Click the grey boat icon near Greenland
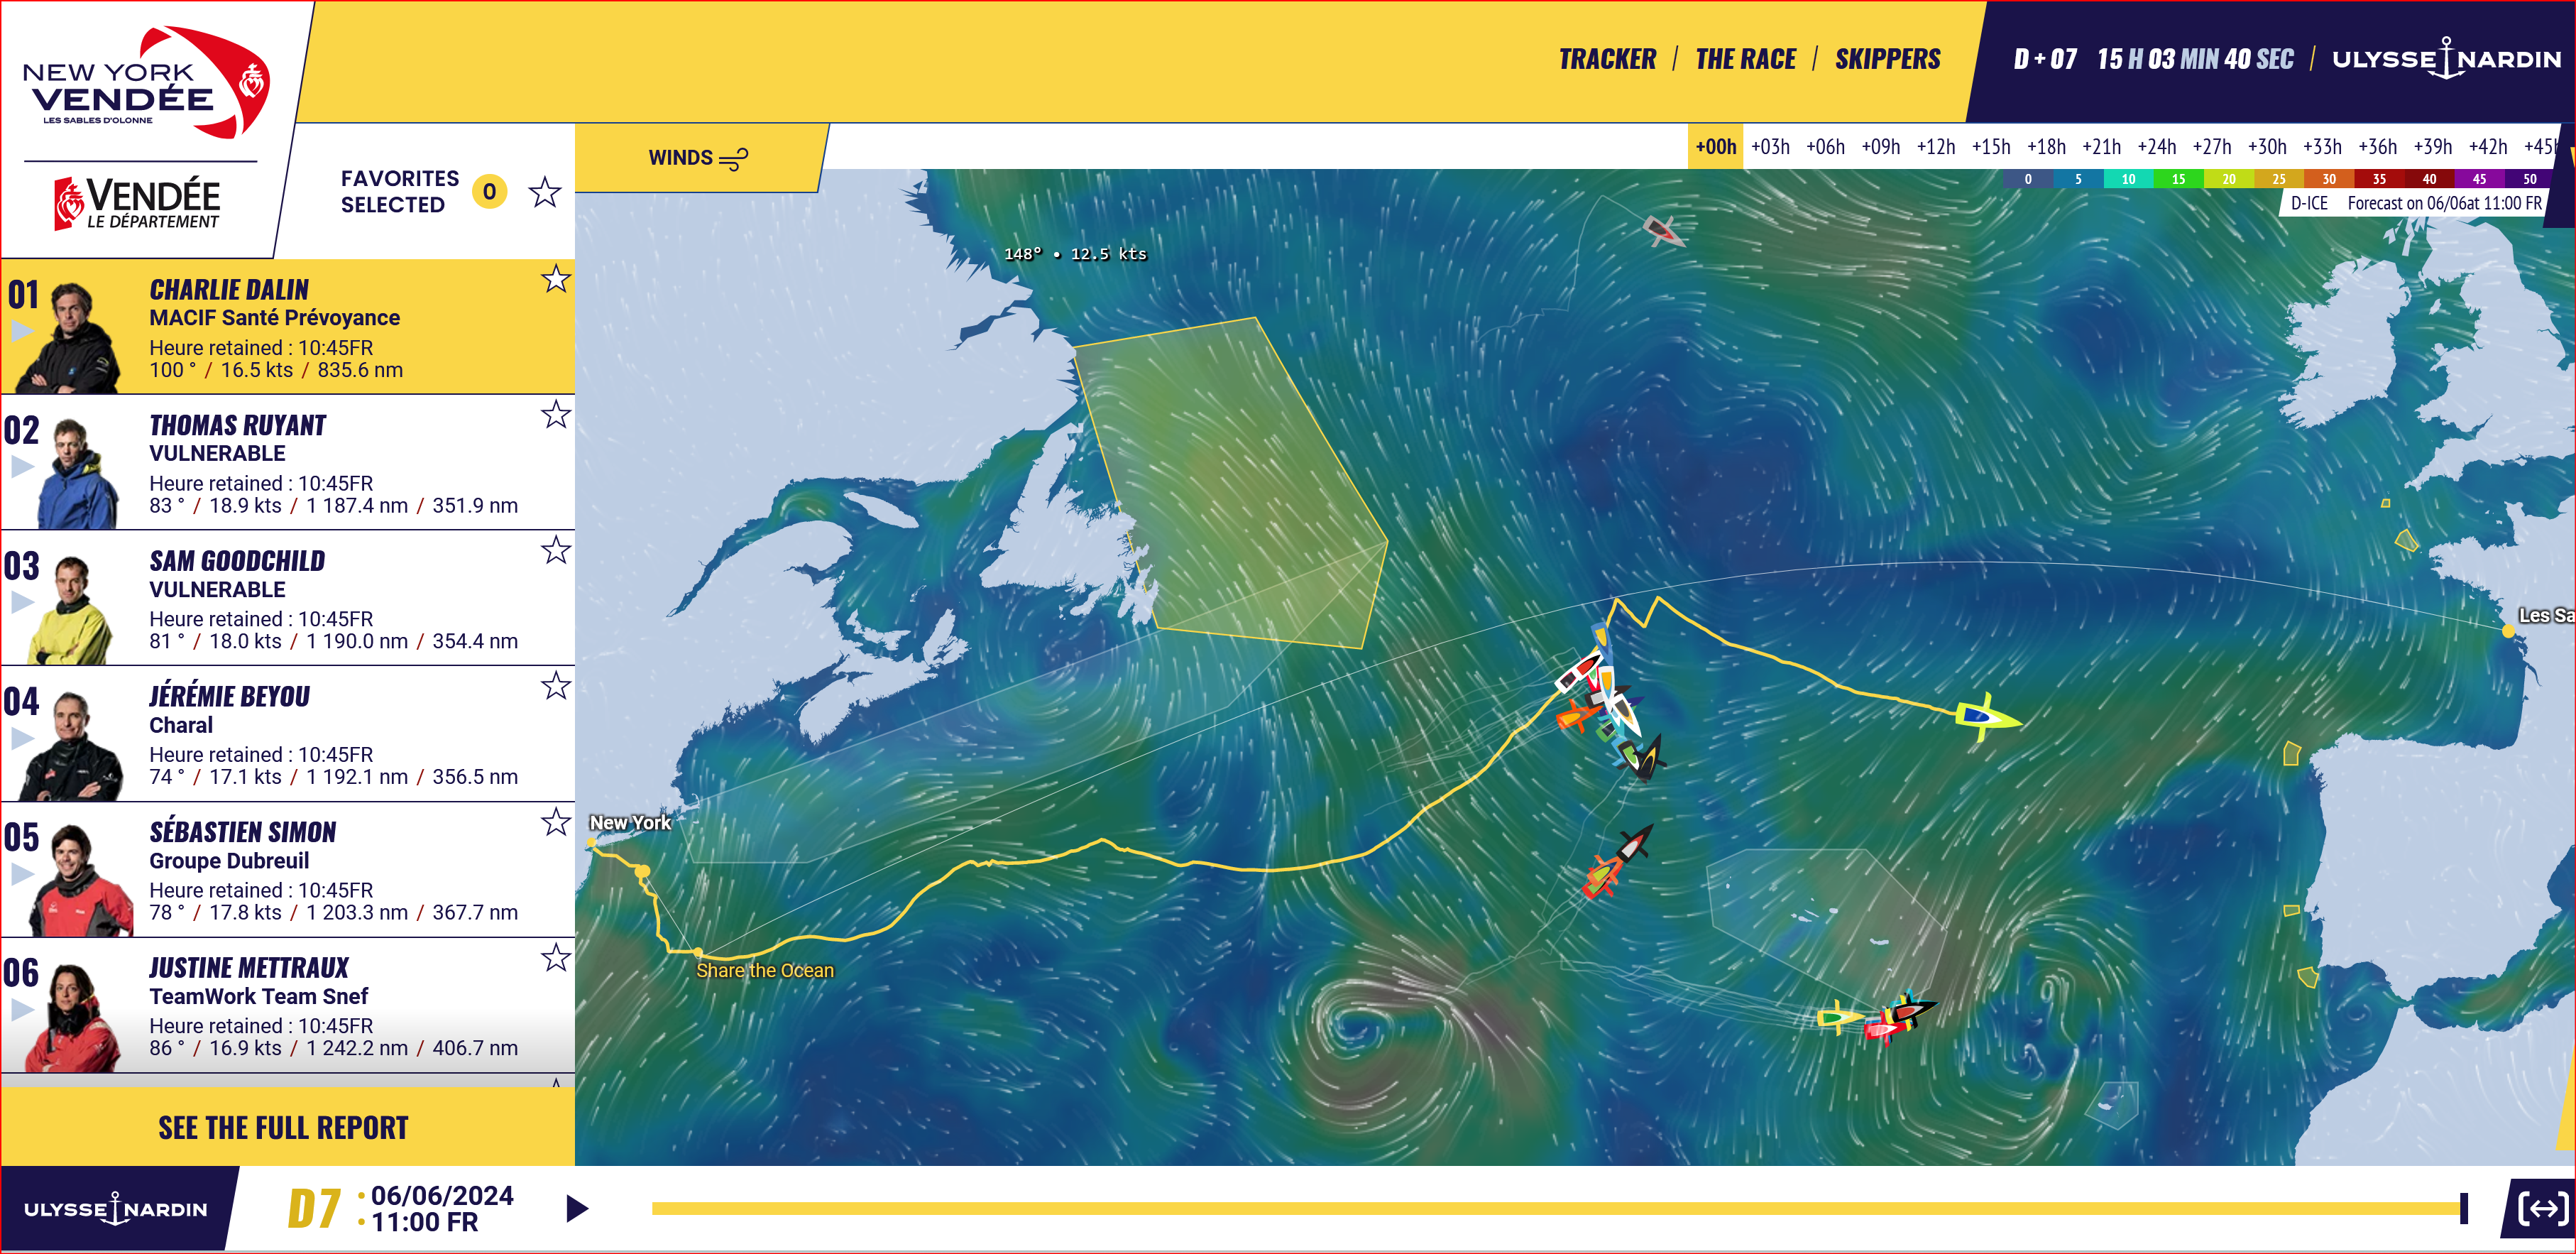Viewport: 2576px width, 1254px height. [x=1663, y=231]
